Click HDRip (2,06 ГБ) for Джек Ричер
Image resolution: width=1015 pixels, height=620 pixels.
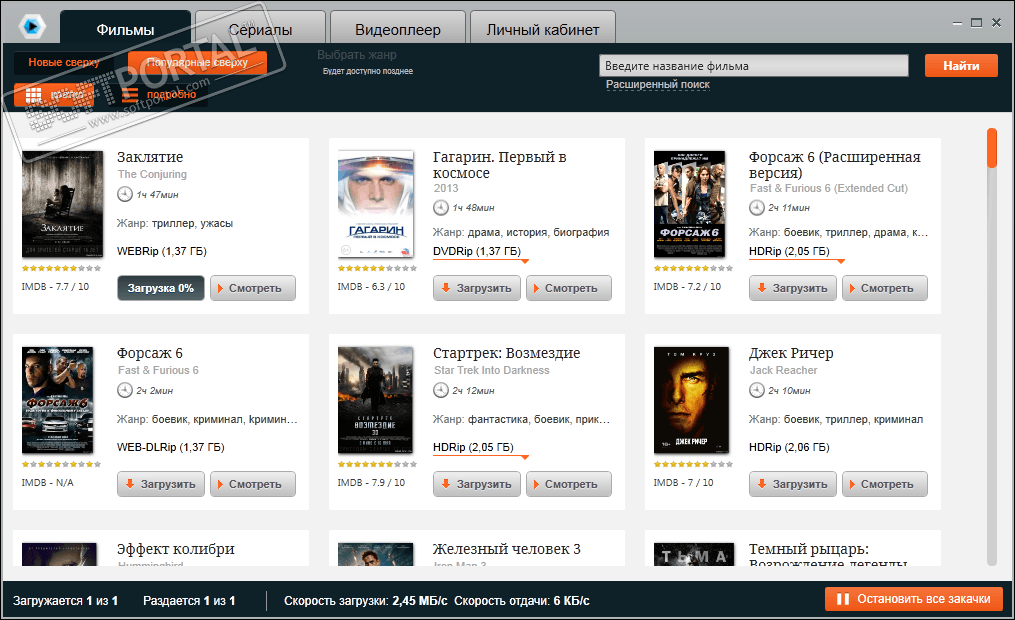pyautogui.click(x=789, y=447)
